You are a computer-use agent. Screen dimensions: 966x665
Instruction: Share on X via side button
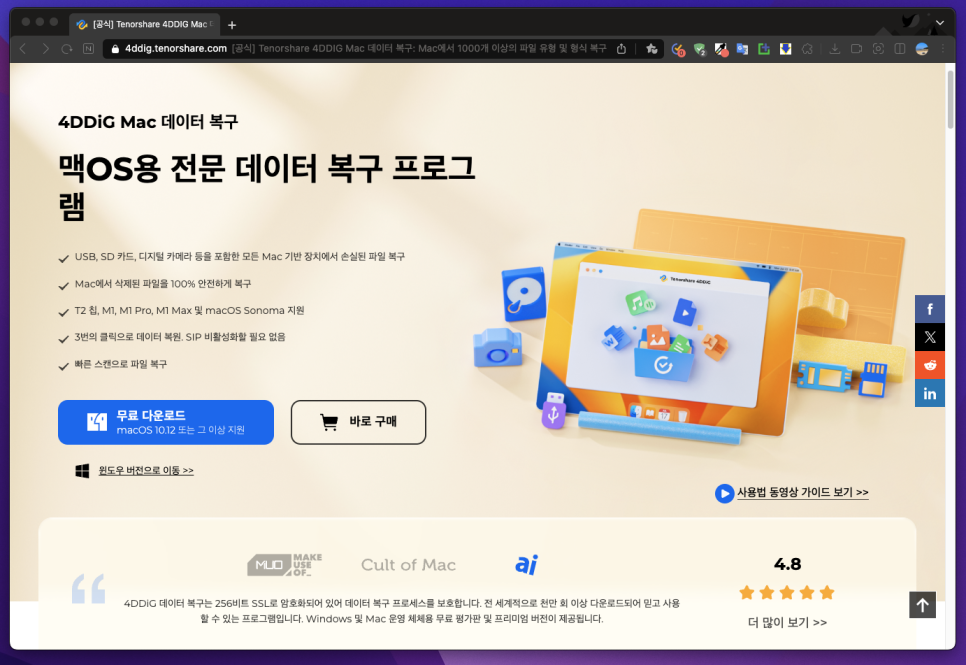(x=930, y=337)
